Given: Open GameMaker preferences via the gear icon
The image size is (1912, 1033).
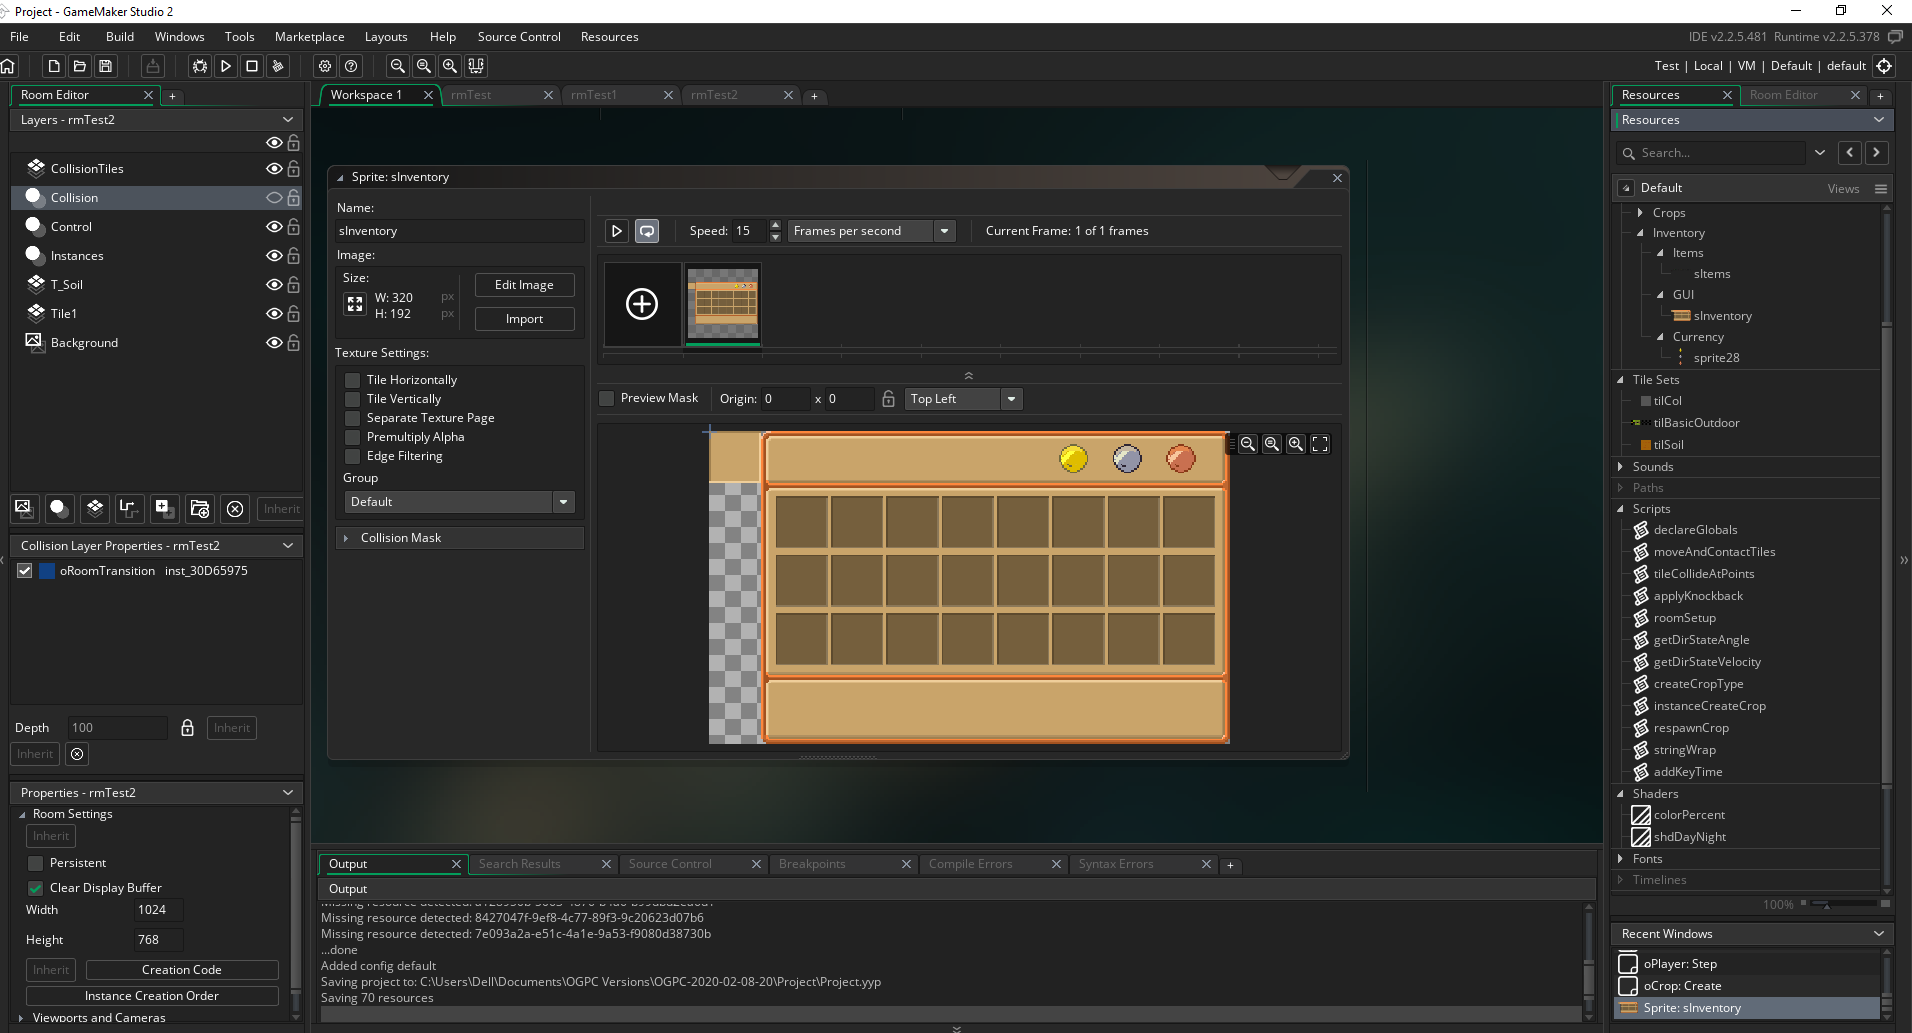Looking at the screenshot, I should click(324, 66).
